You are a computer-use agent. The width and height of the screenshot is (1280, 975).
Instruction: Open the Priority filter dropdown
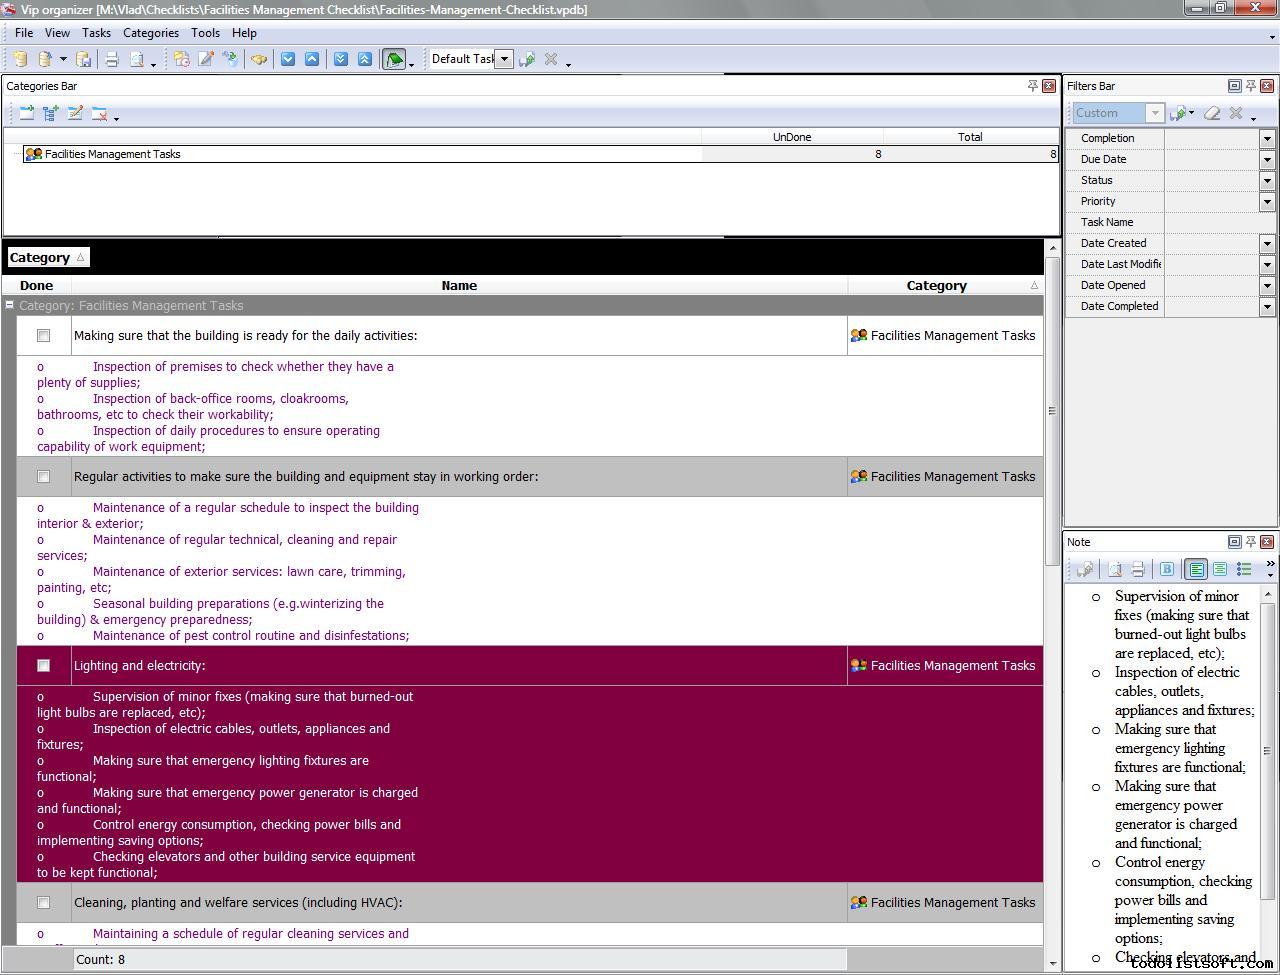[x=1267, y=202]
